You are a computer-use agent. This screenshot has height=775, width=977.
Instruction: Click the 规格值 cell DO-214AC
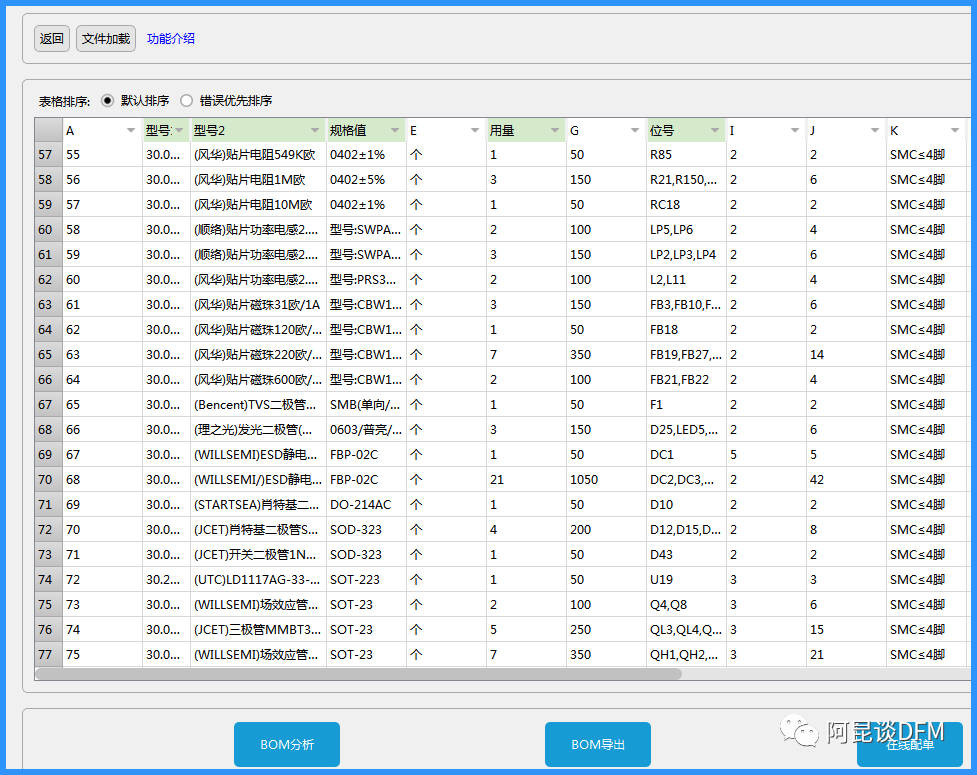[366, 505]
